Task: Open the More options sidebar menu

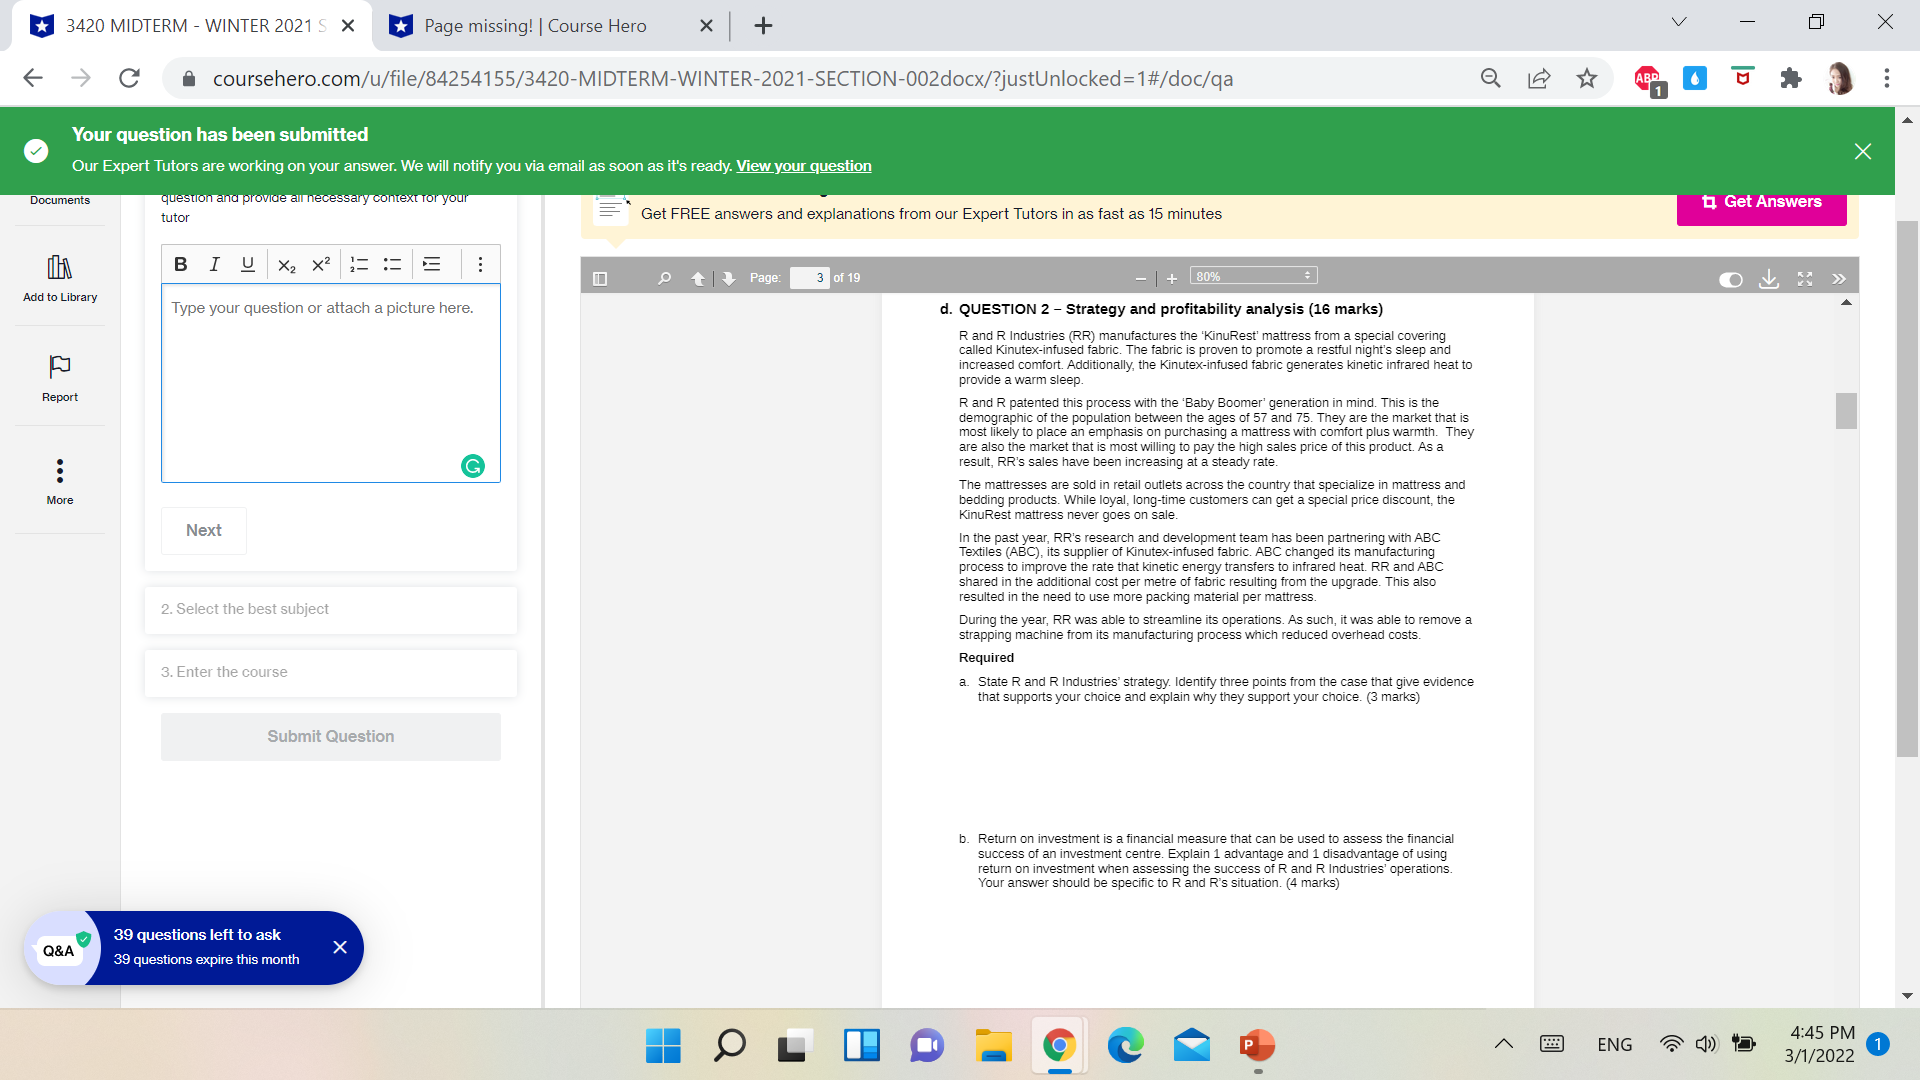Action: [x=59, y=480]
